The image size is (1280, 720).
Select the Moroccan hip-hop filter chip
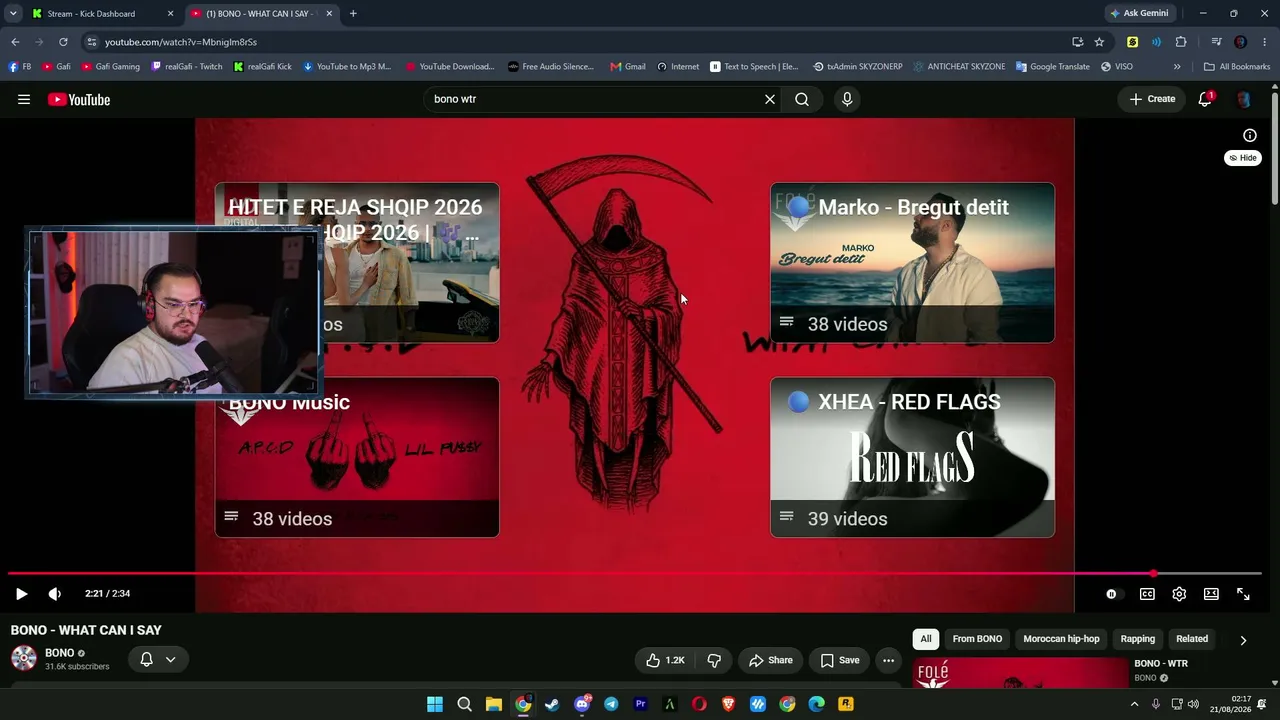click(x=1061, y=639)
